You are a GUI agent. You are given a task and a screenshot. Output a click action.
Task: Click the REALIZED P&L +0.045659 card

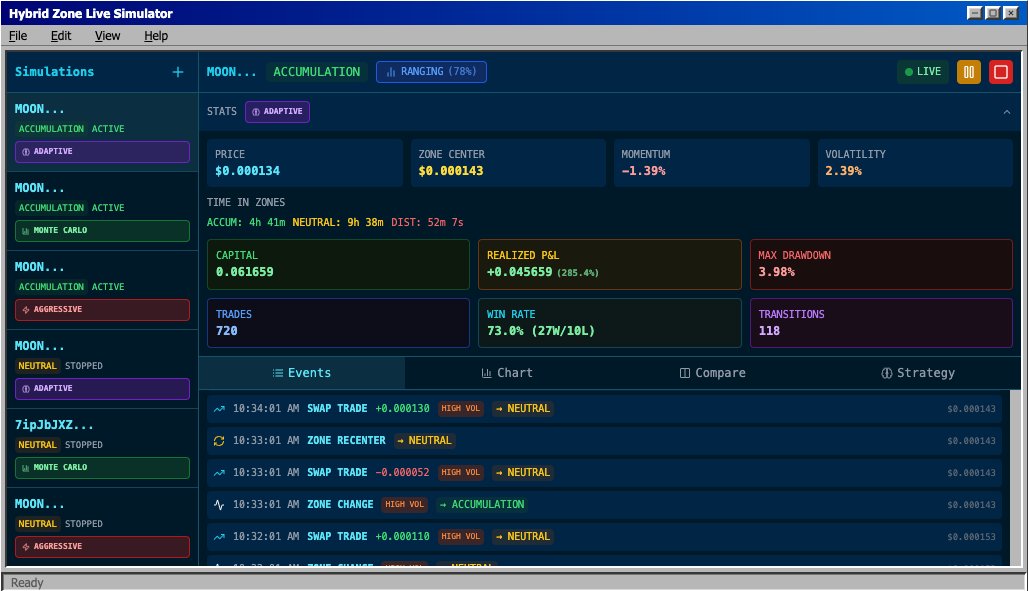610,264
